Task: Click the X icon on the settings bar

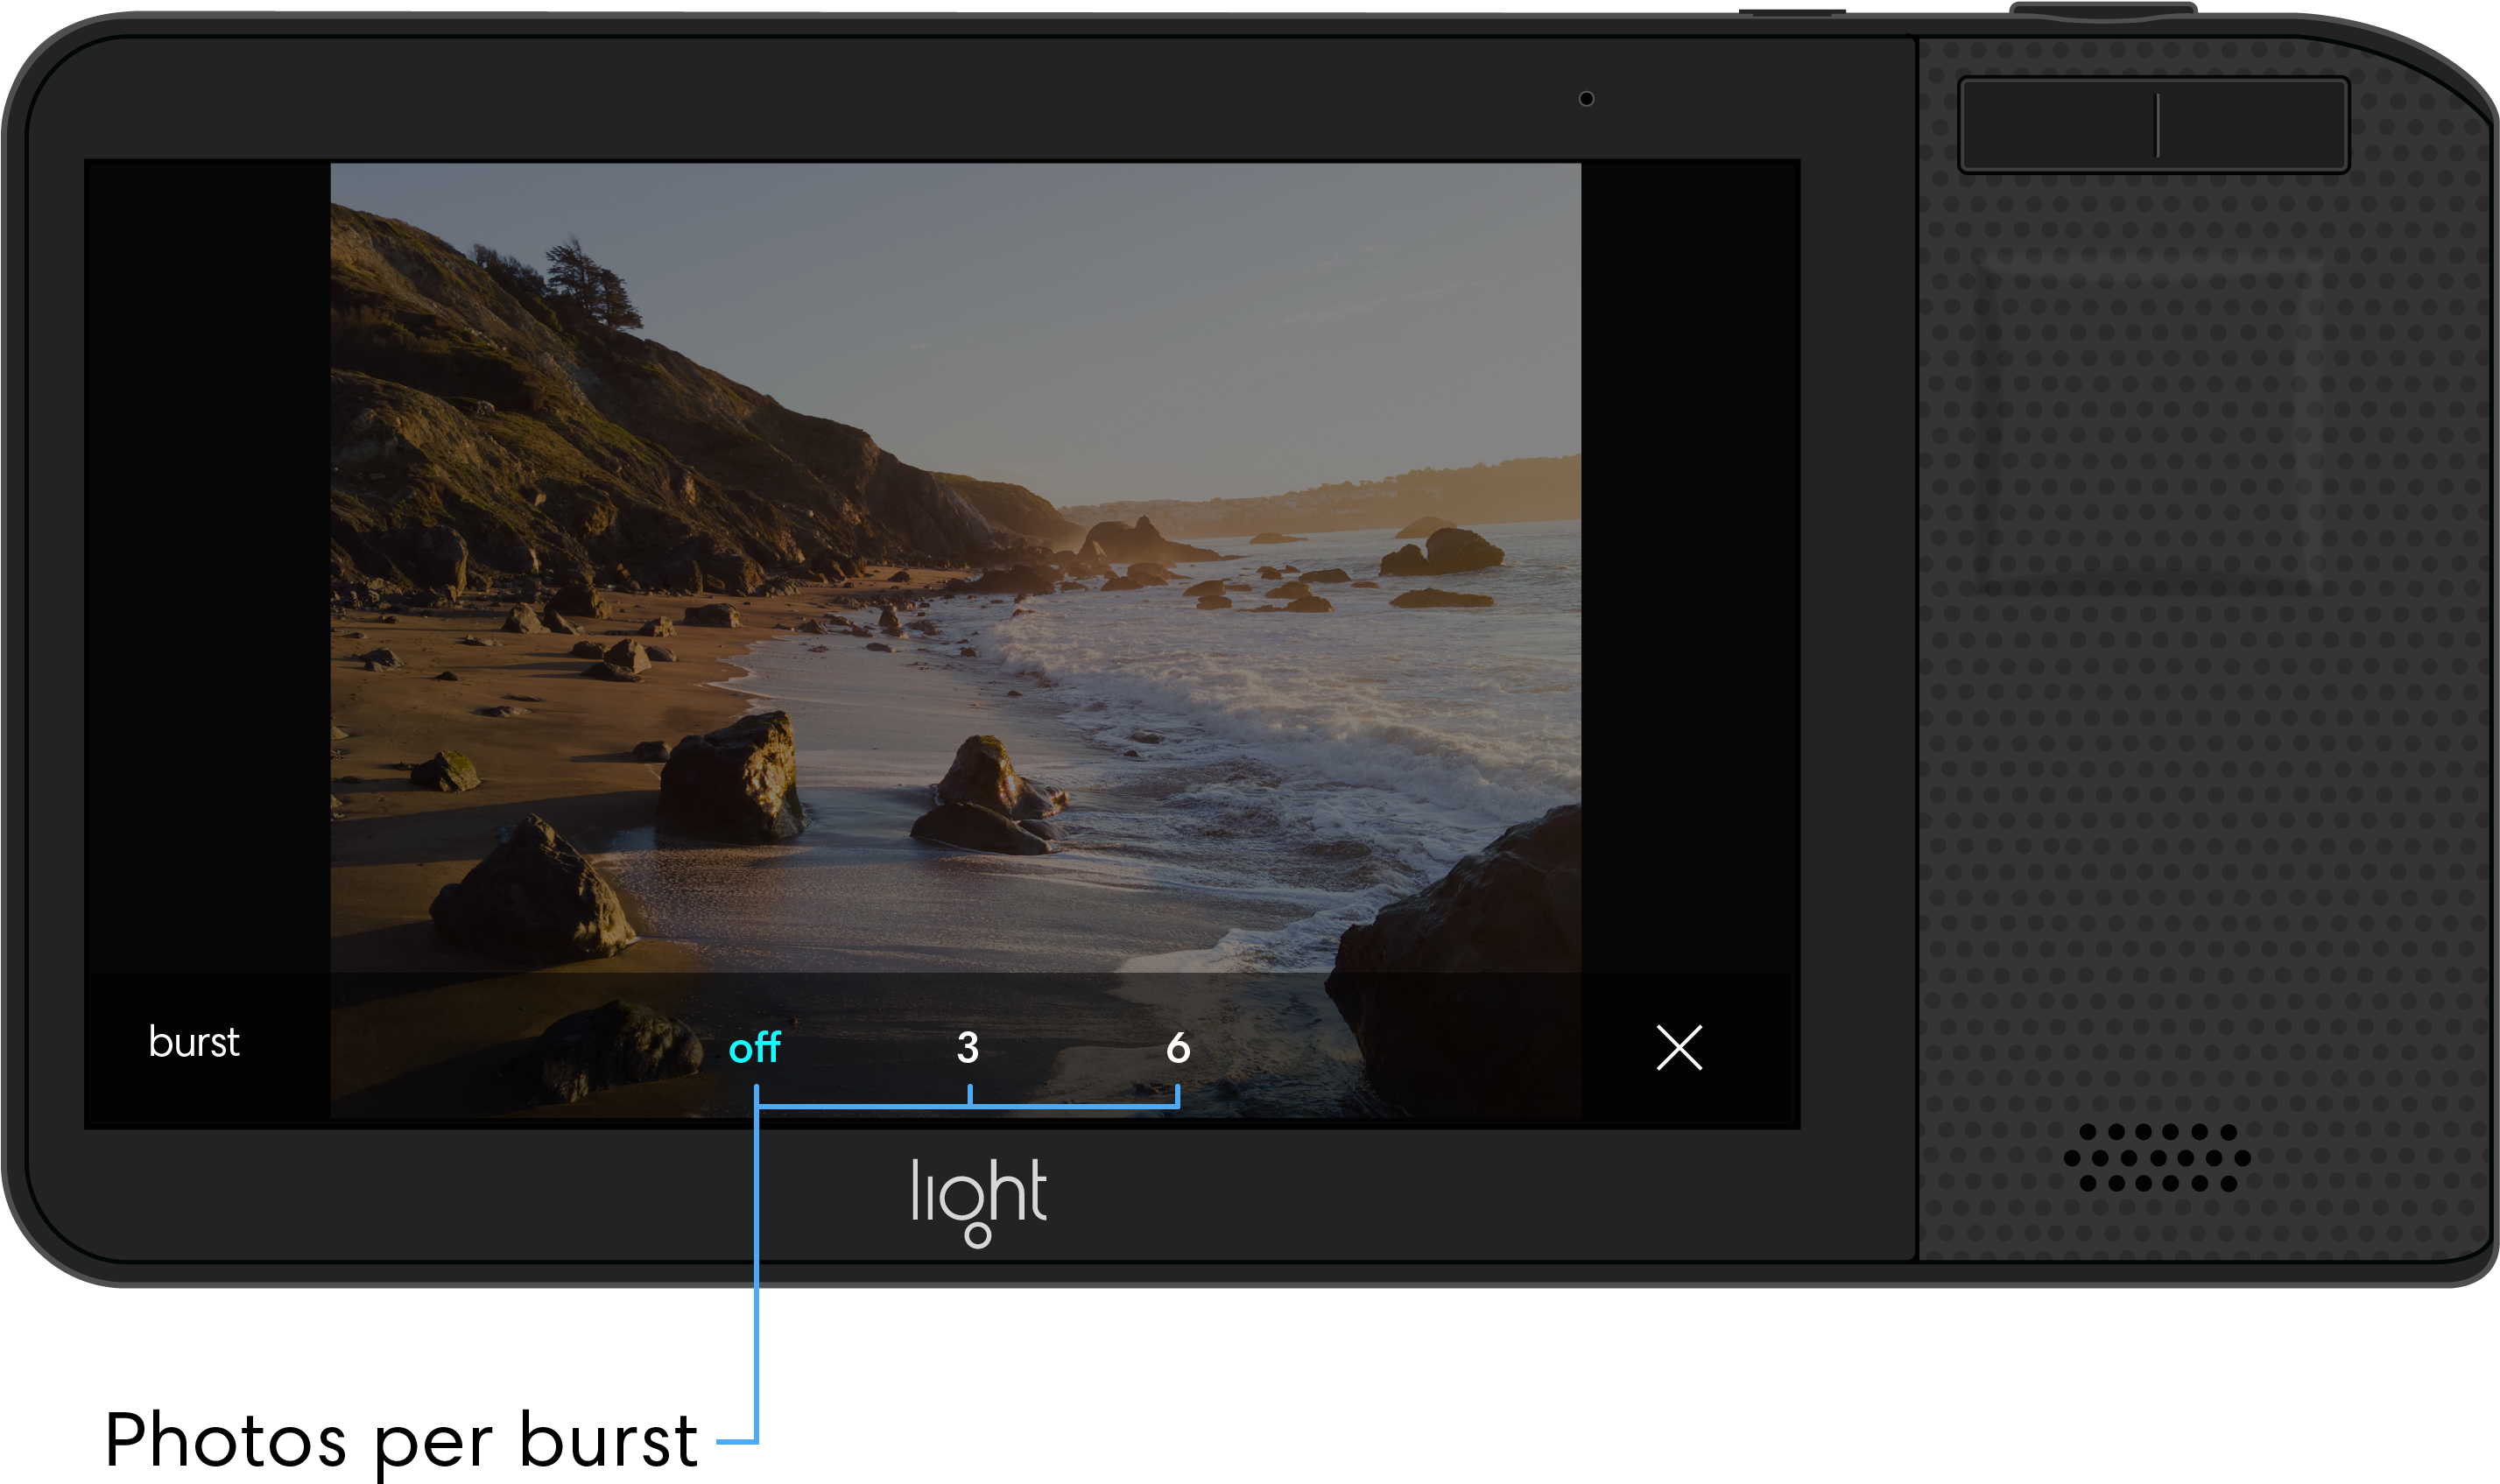Action: coord(1679,1048)
